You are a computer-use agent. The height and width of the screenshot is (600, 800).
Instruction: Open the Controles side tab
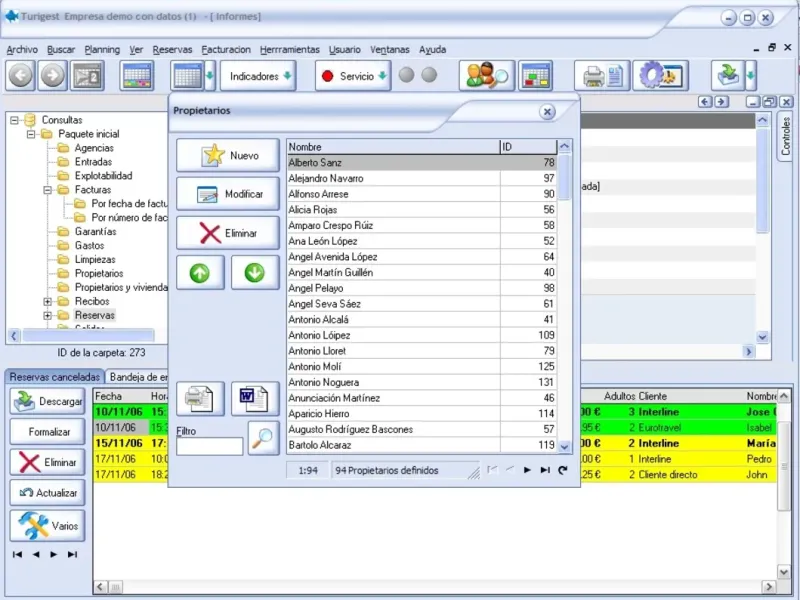coord(786,136)
